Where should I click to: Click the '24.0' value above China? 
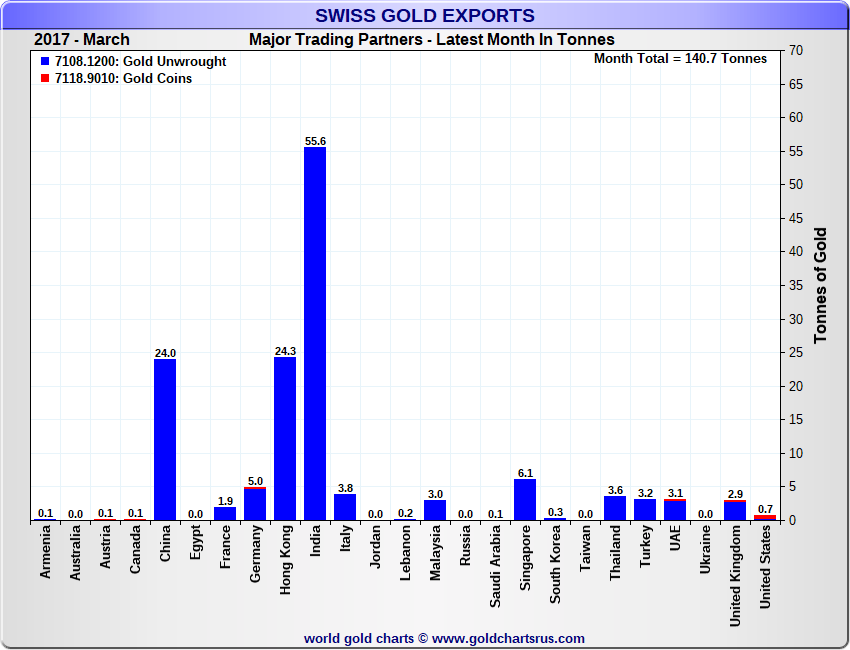tap(165, 353)
